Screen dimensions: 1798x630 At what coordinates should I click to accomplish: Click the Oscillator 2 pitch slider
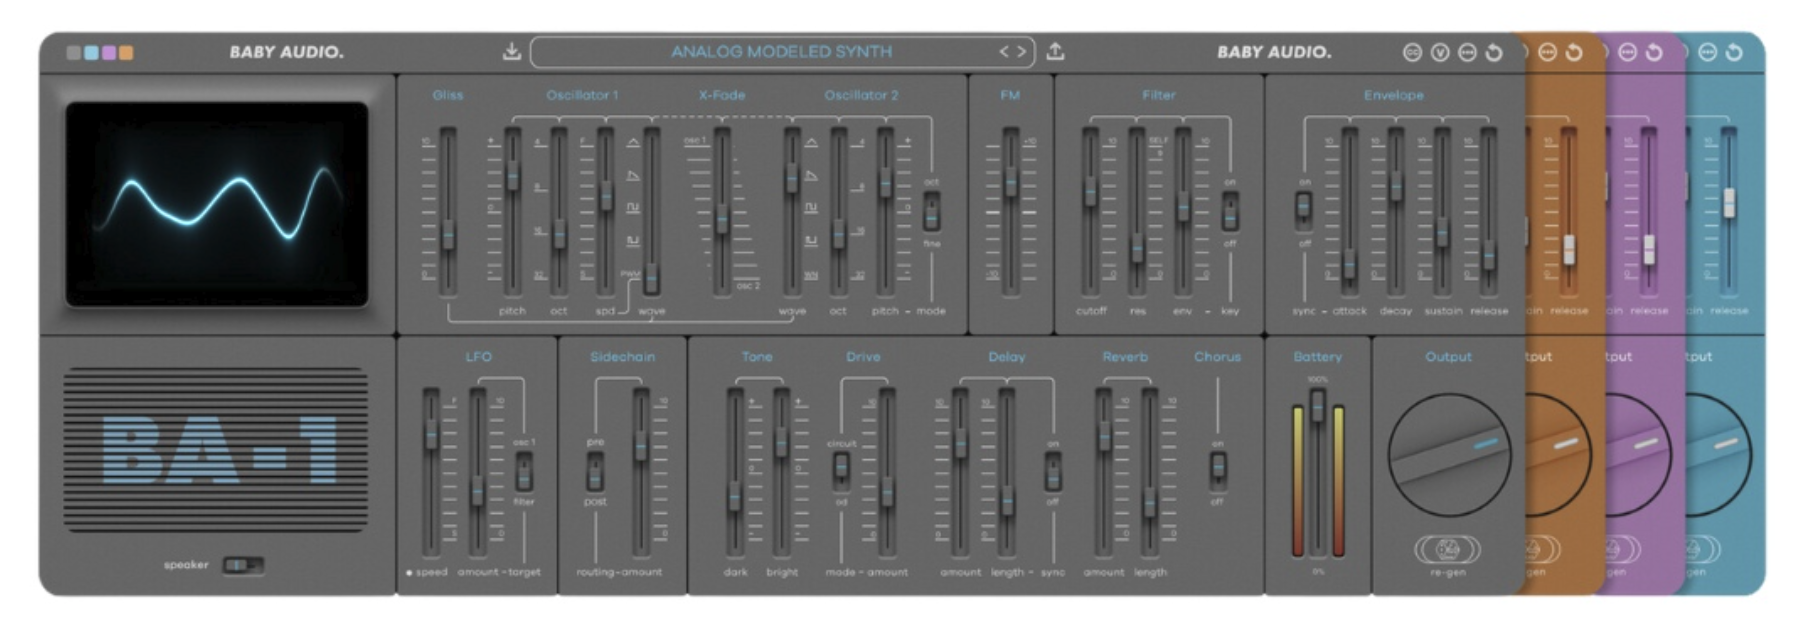[885, 211]
